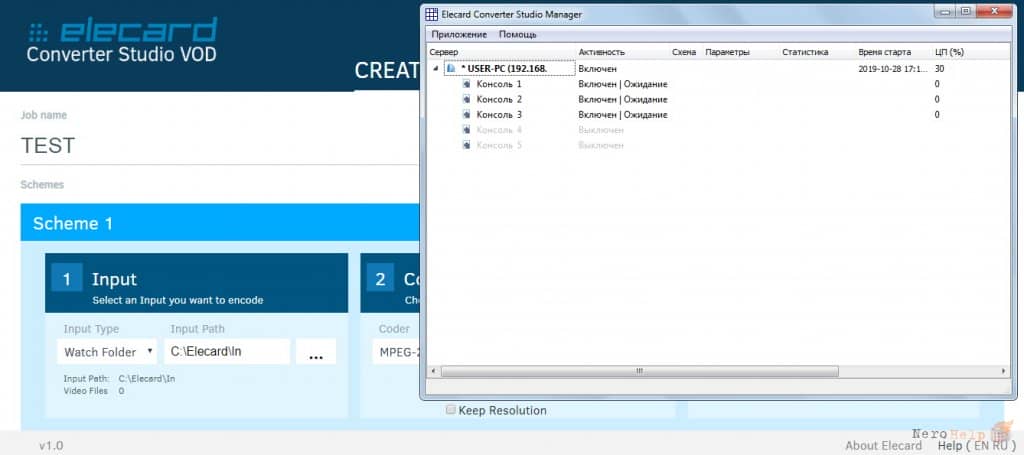Click Консоль 1 status Включен | Ожидание
The image size is (1024, 455).
pos(622,84)
